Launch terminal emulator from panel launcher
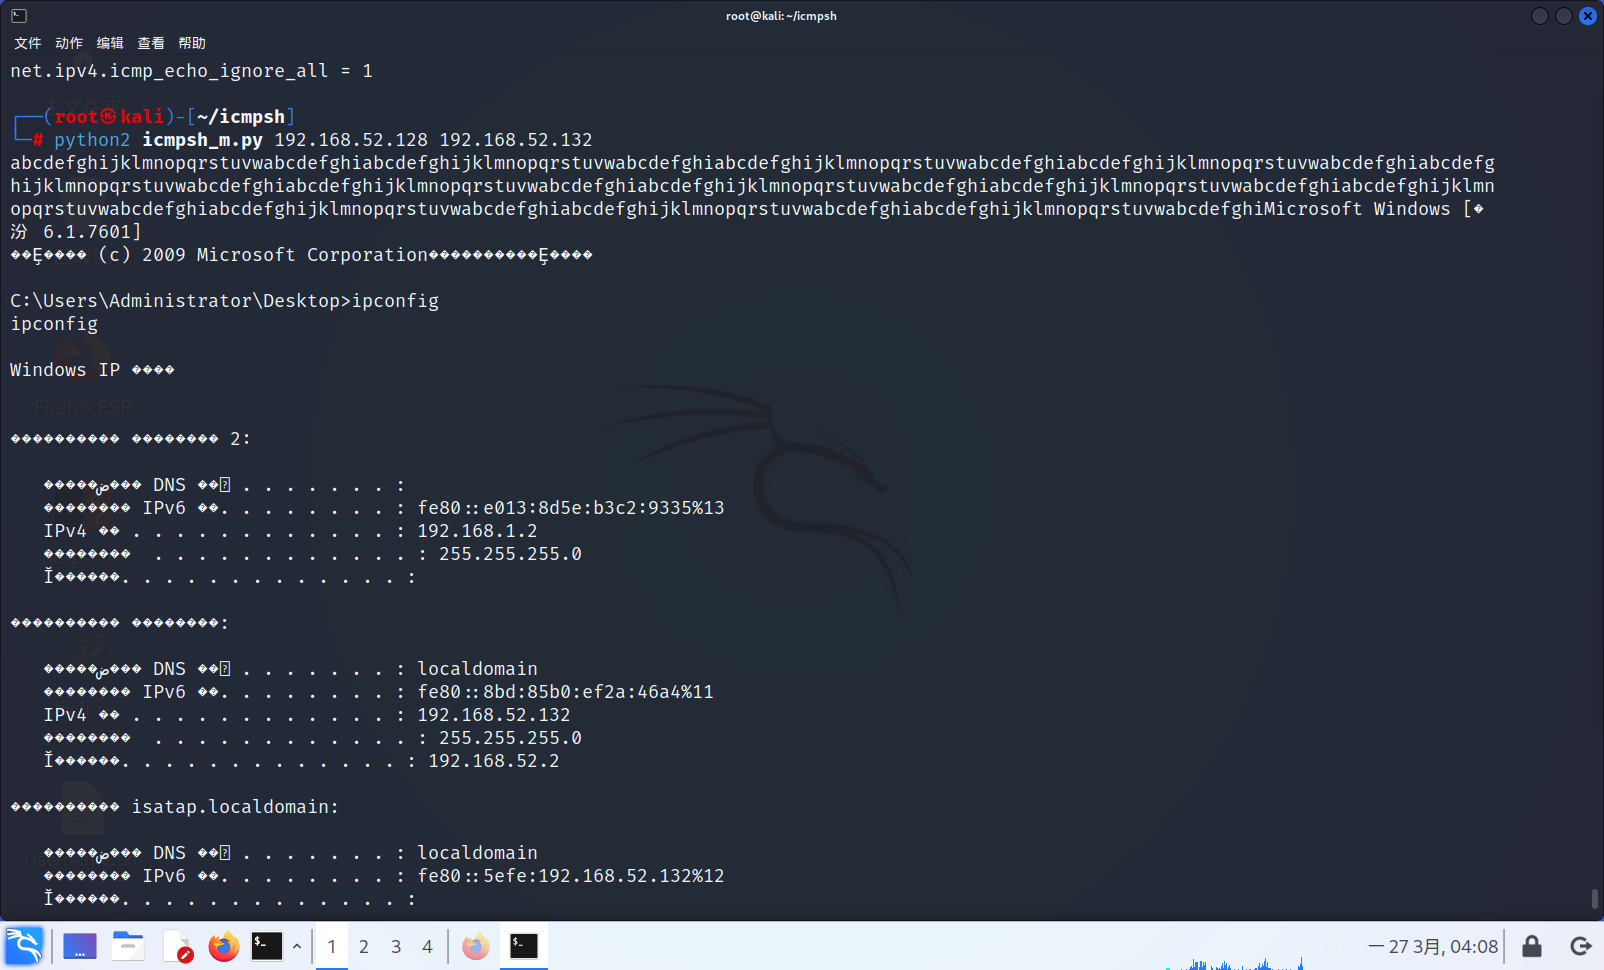1604x970 pixels. tap(267, 946)
